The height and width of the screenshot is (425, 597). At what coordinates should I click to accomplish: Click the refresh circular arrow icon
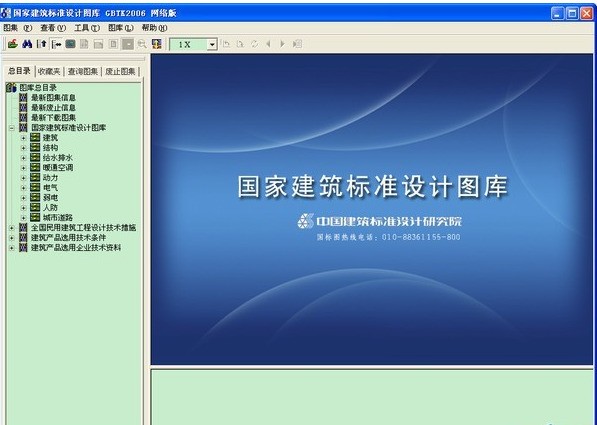coord(254,44)
